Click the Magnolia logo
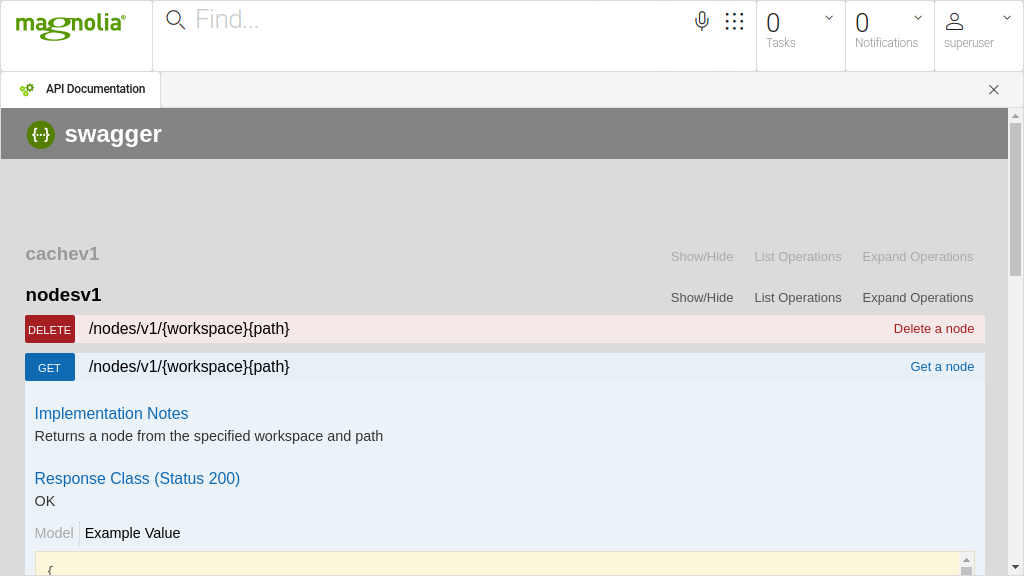 click(x=70, y=26)
